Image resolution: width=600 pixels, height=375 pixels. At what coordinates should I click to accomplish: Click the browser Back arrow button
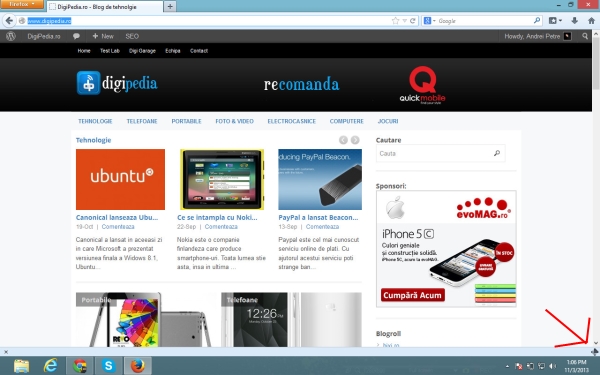click(x=9, y=21)
